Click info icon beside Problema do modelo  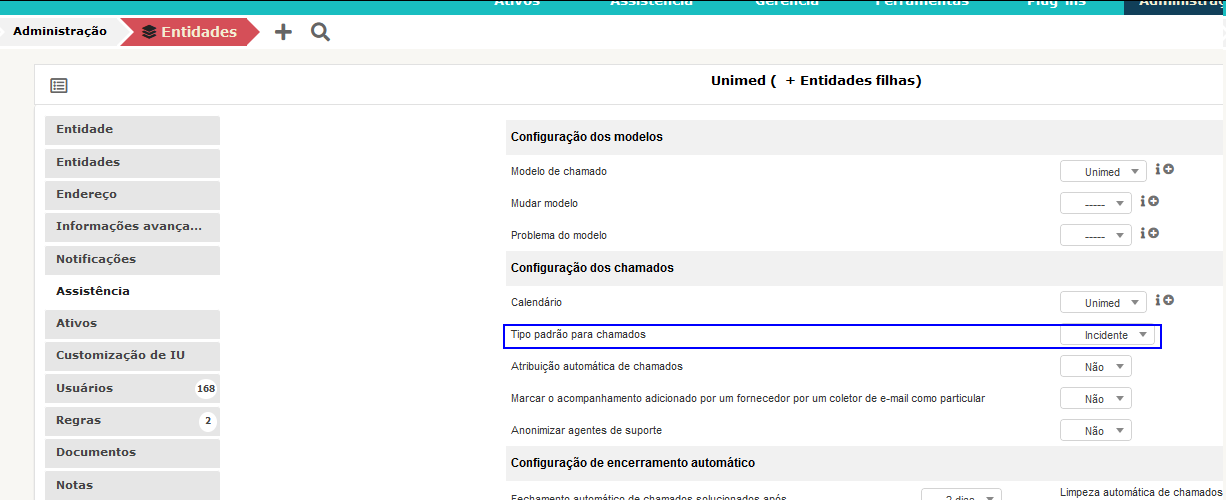1142,234
